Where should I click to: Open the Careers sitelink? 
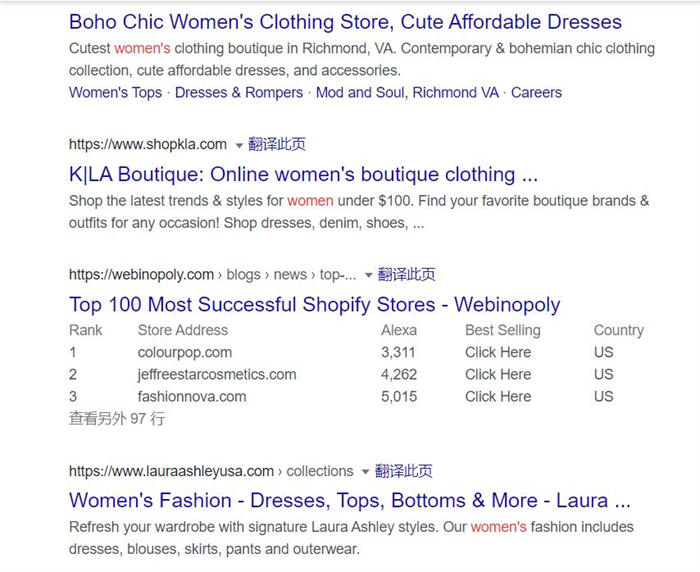[536, 92]
